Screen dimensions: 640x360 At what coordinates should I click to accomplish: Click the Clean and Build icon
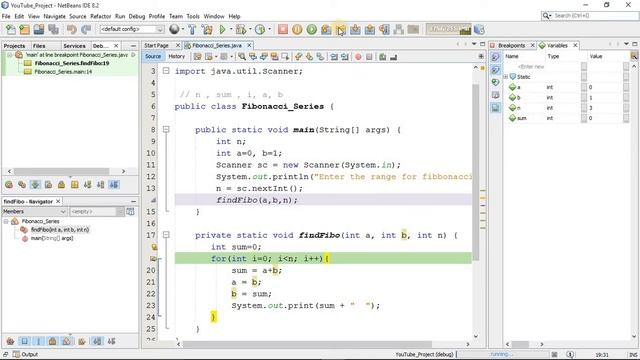pyautogui.click(x=207, y=29)
